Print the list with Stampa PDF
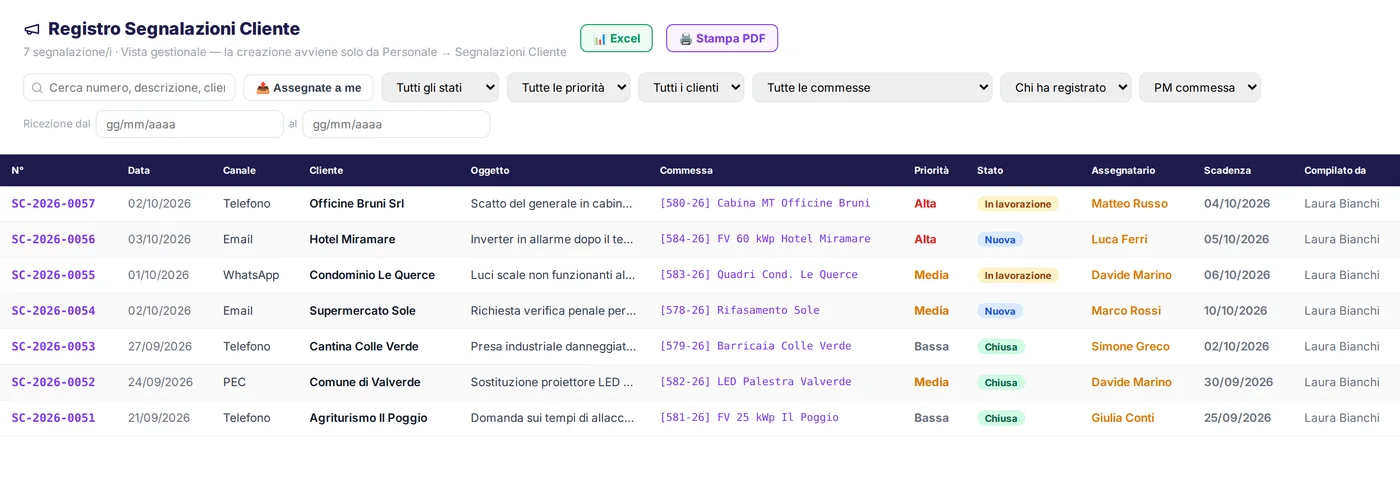Image resolution: width=1400 pixels, height=502 pixels. pyautogui.click(x=722, y=38)
